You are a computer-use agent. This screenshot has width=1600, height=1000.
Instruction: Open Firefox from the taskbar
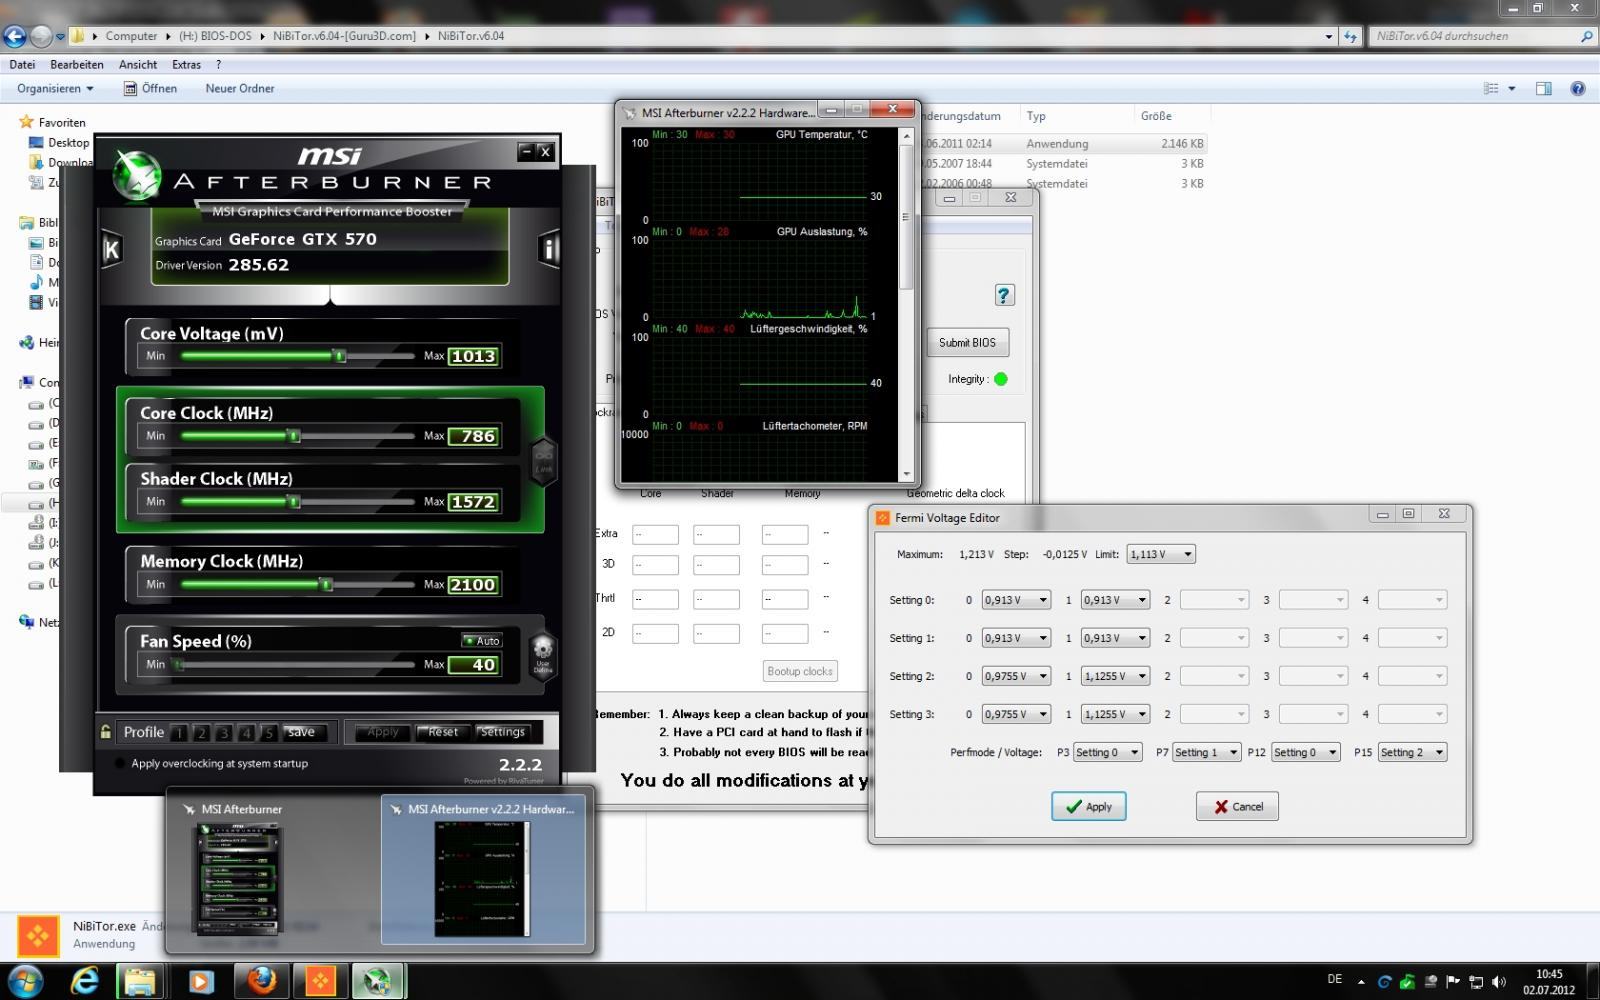click(x=261, y=981)
